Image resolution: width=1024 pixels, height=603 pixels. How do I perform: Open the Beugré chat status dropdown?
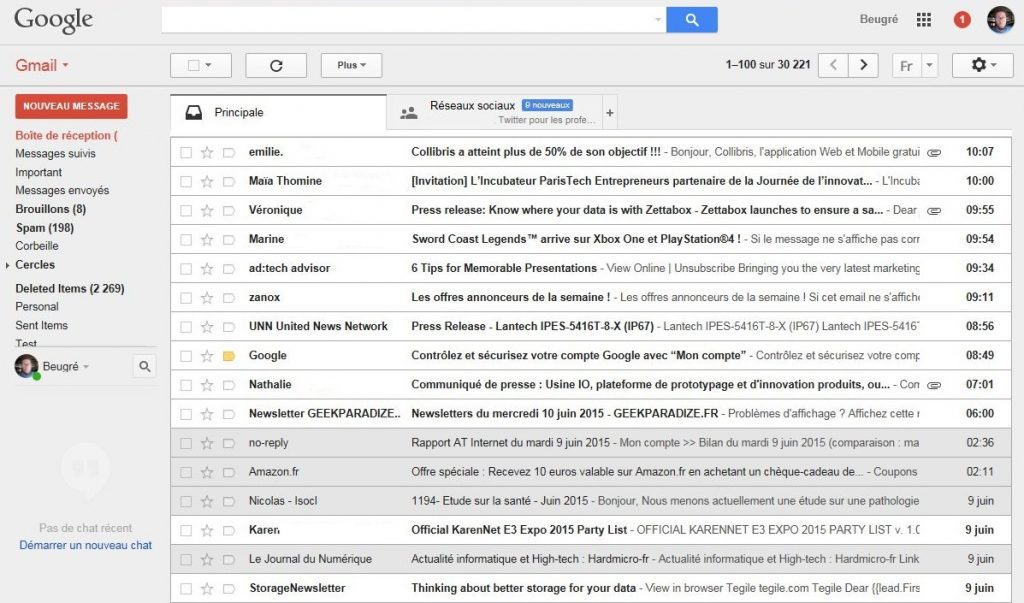pyautogui.click(x=86, y=367)
